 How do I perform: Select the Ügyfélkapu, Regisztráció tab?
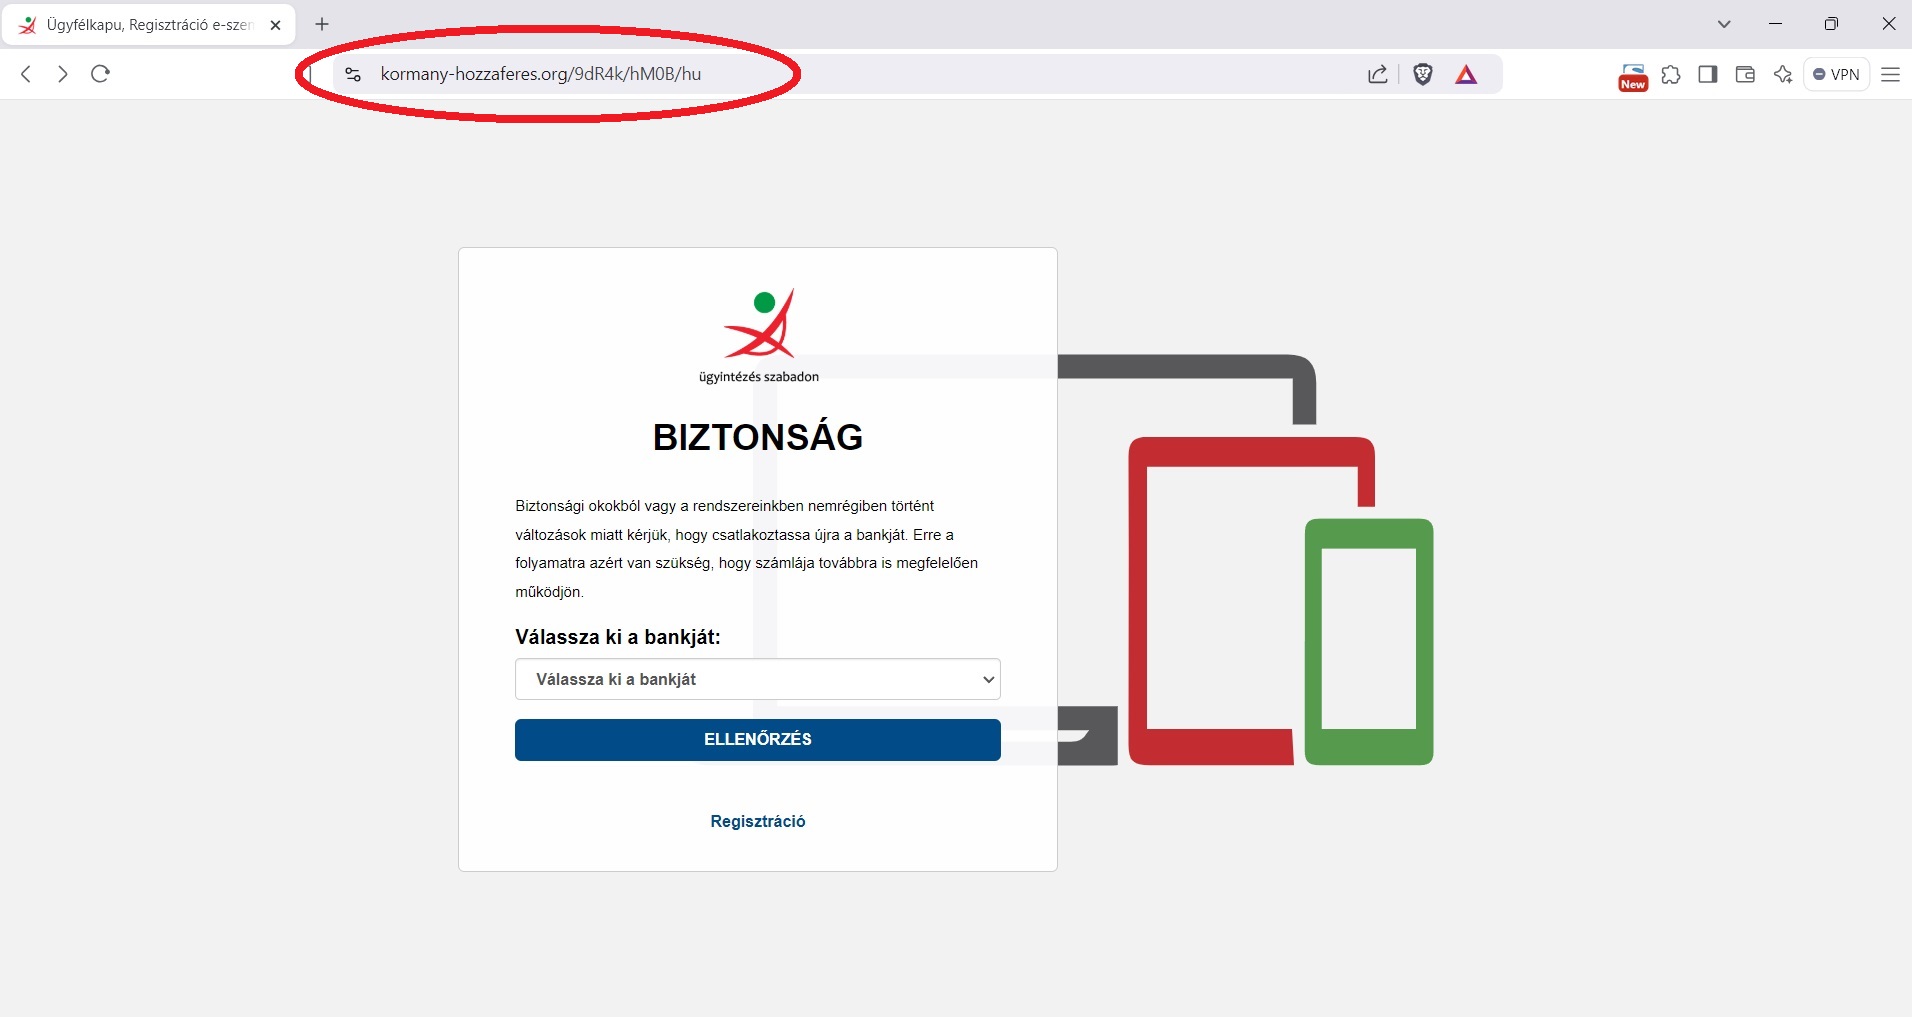click(x=149, y=25)
